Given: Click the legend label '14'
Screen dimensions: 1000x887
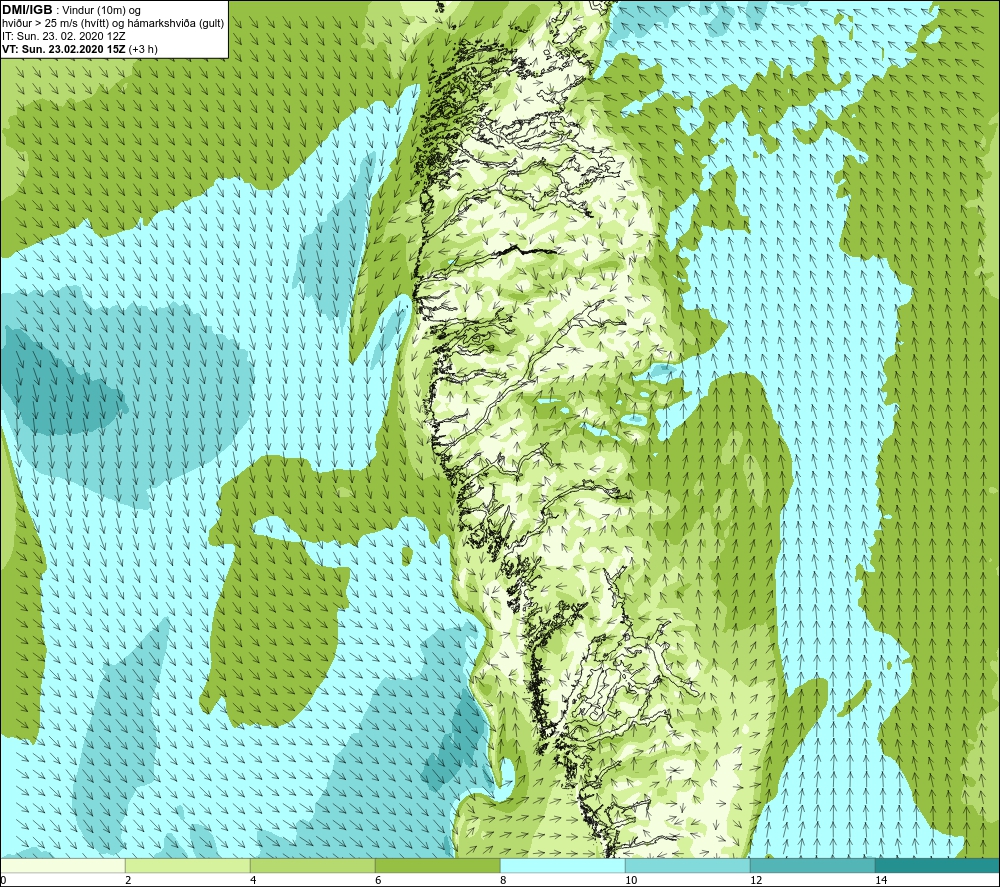Looking at the screenshot, I should click(x=881, y=880).
